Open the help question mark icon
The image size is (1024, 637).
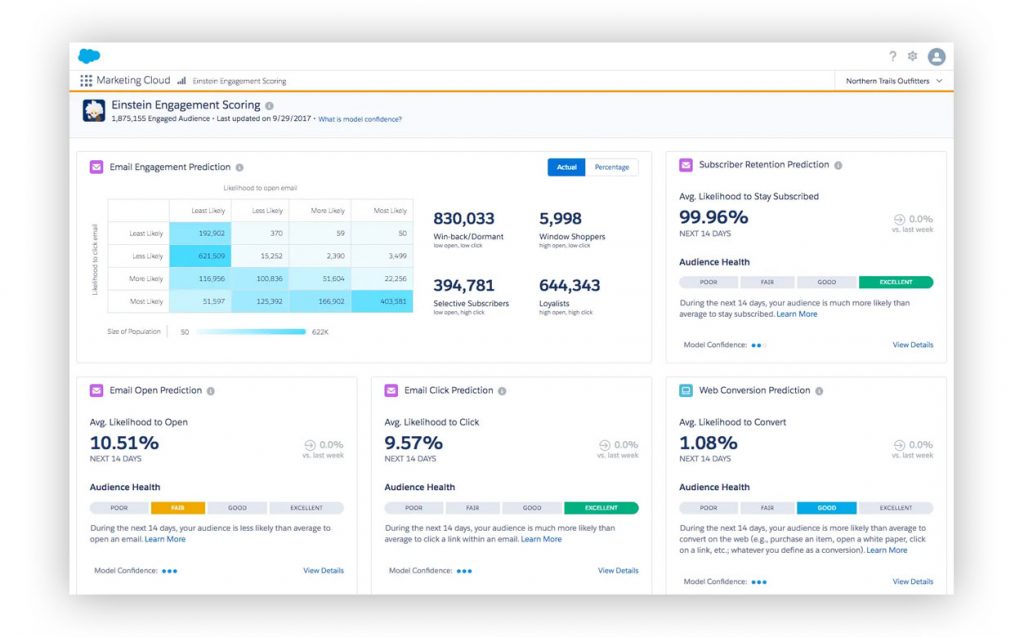(893, 56)
